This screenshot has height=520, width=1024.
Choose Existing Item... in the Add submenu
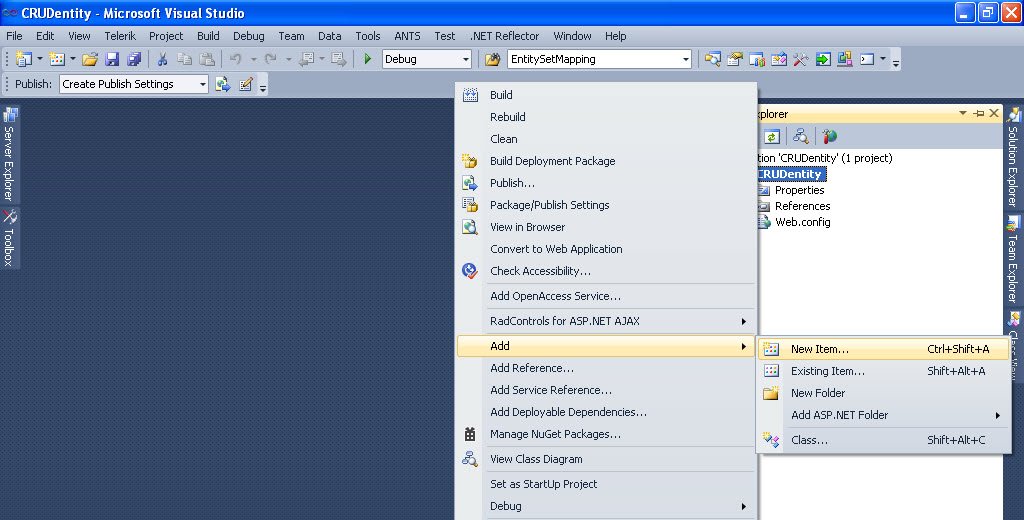(x=884, y=371)
